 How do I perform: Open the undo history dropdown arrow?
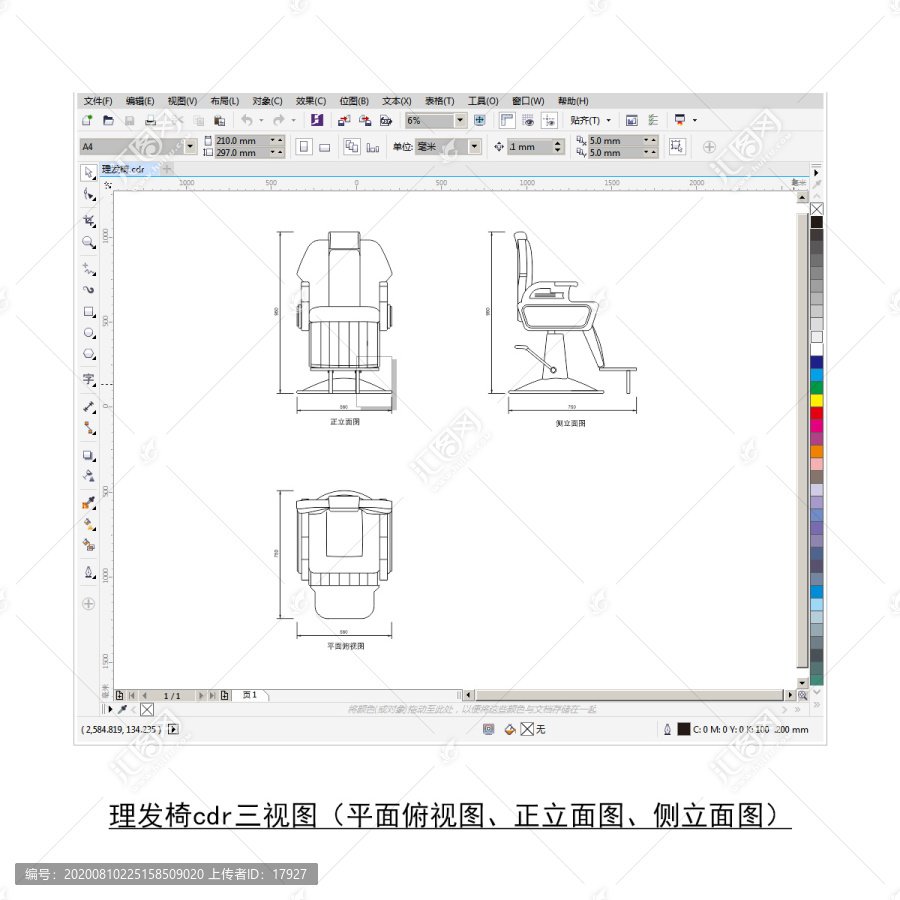(x=261, y=121)
